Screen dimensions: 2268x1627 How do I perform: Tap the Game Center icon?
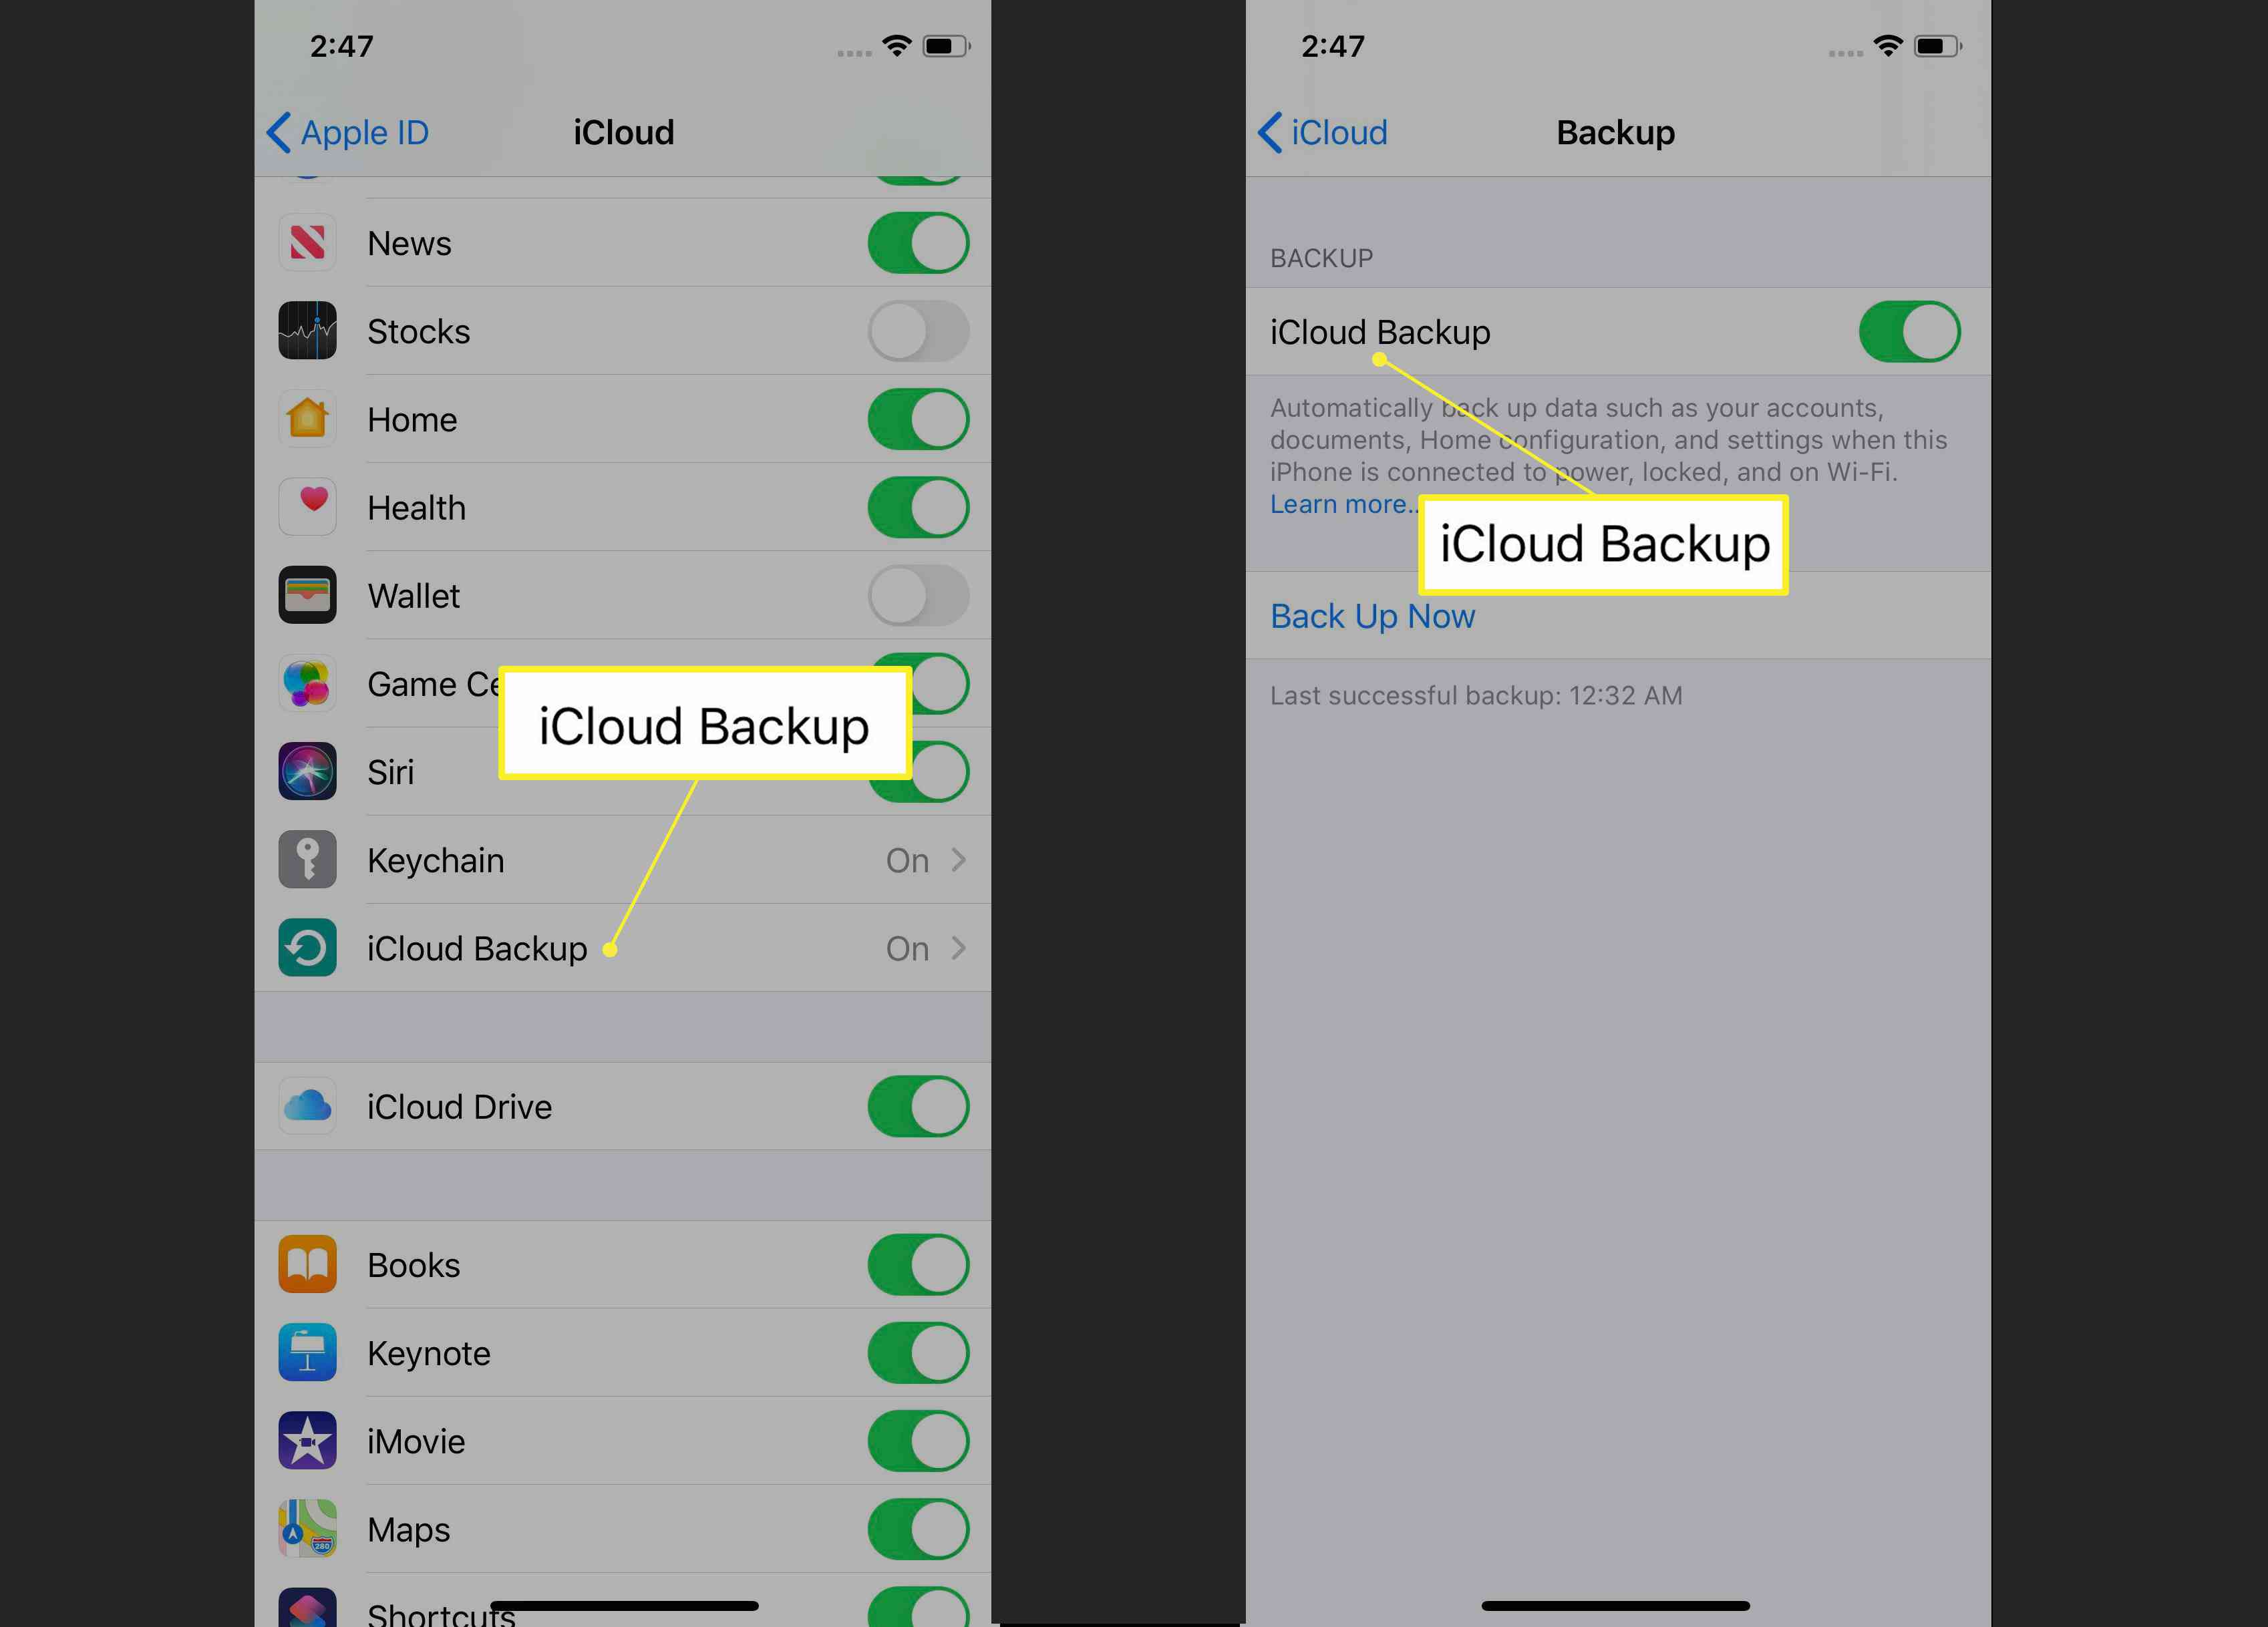click(307, 683)
